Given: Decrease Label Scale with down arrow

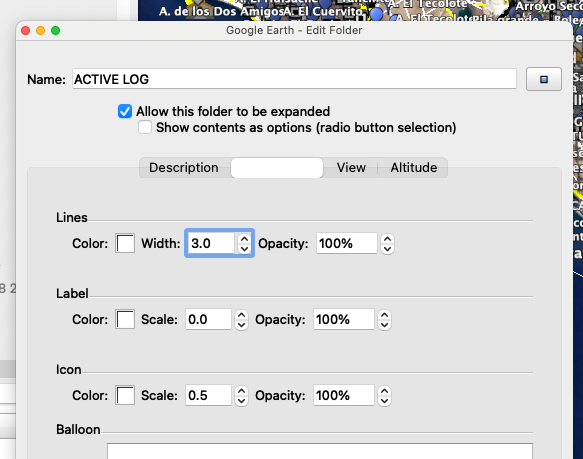Looking at the screenshot, I should point(241,324).
